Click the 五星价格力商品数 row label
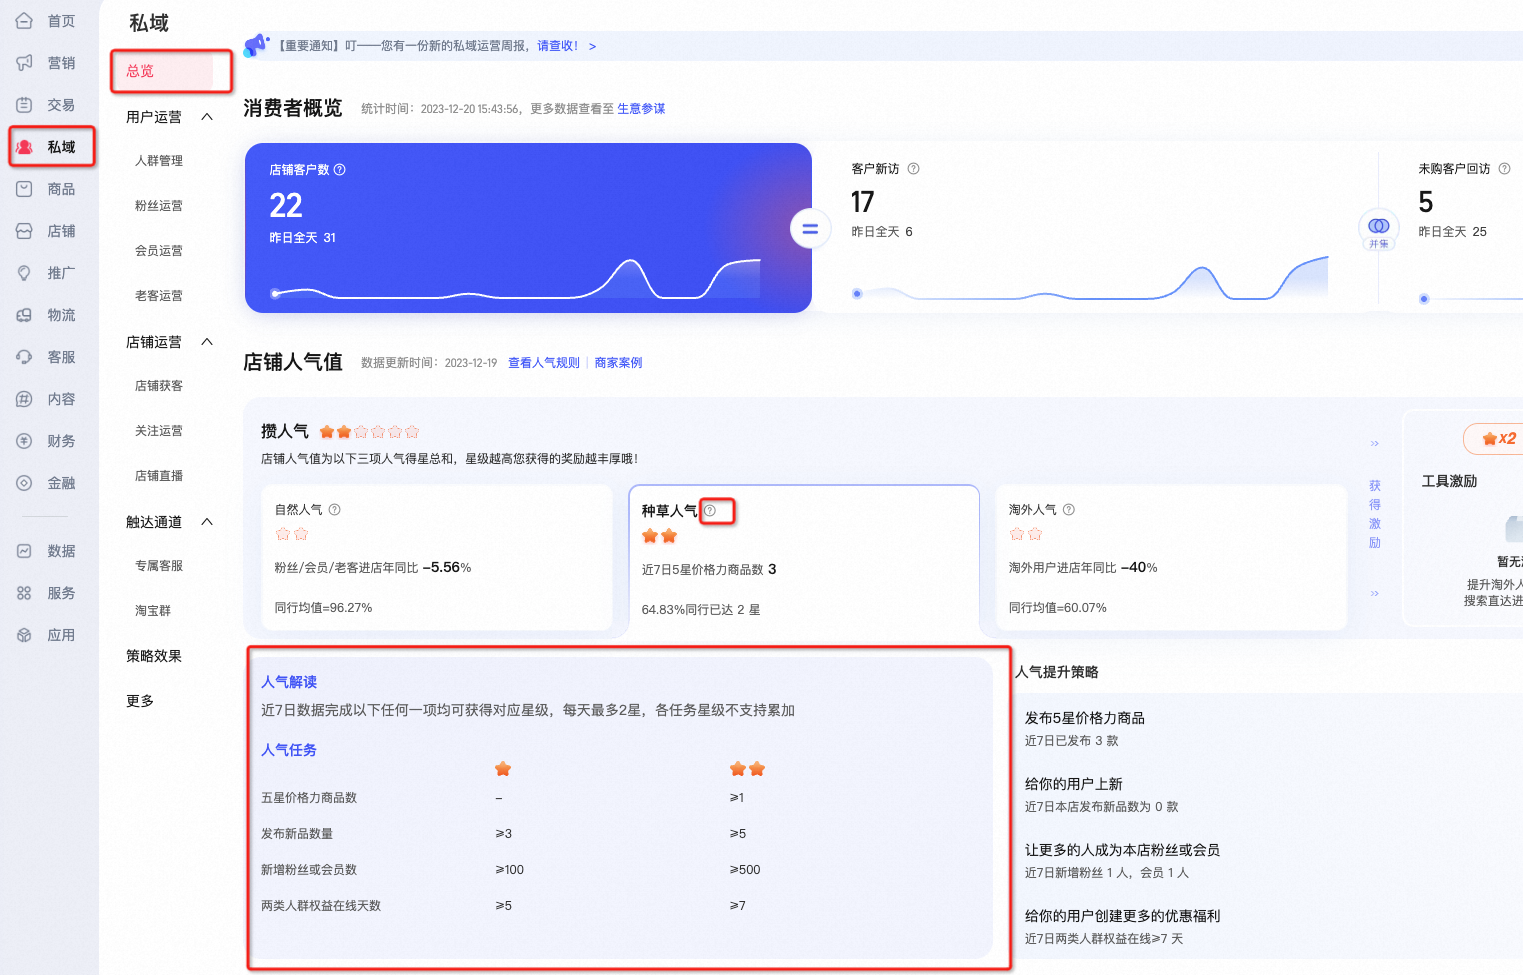This screenshot has height=975, width=1523. 309,798
